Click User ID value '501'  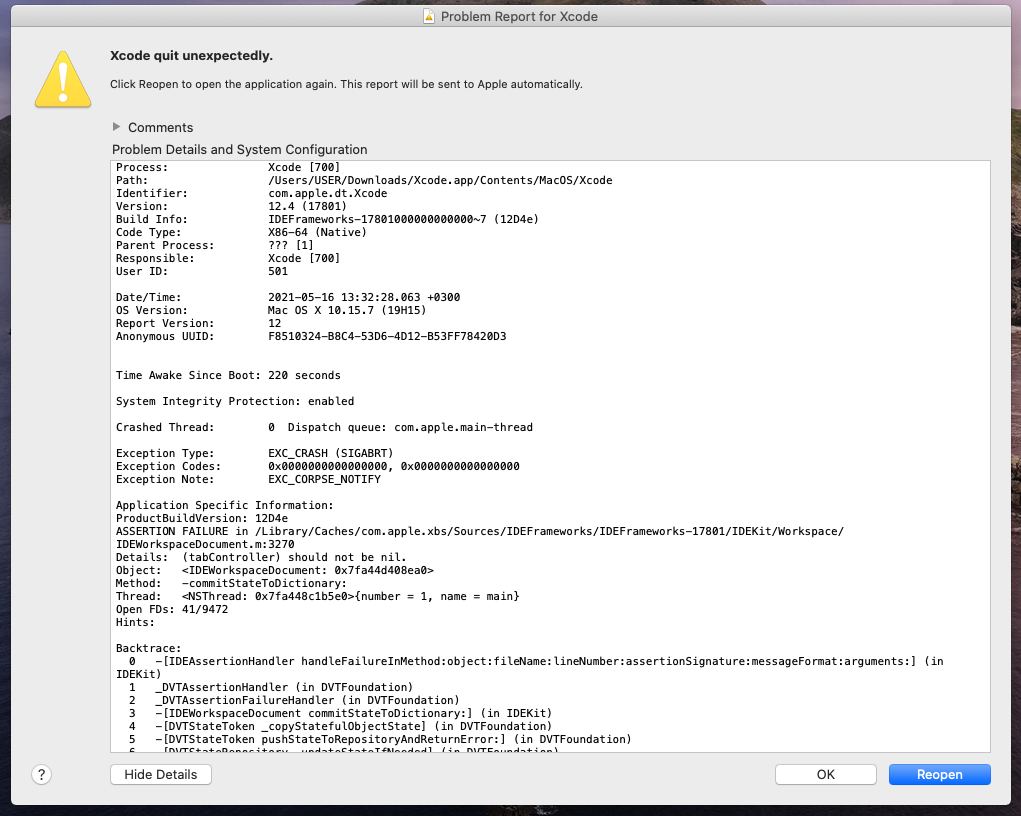coord(278,272)
